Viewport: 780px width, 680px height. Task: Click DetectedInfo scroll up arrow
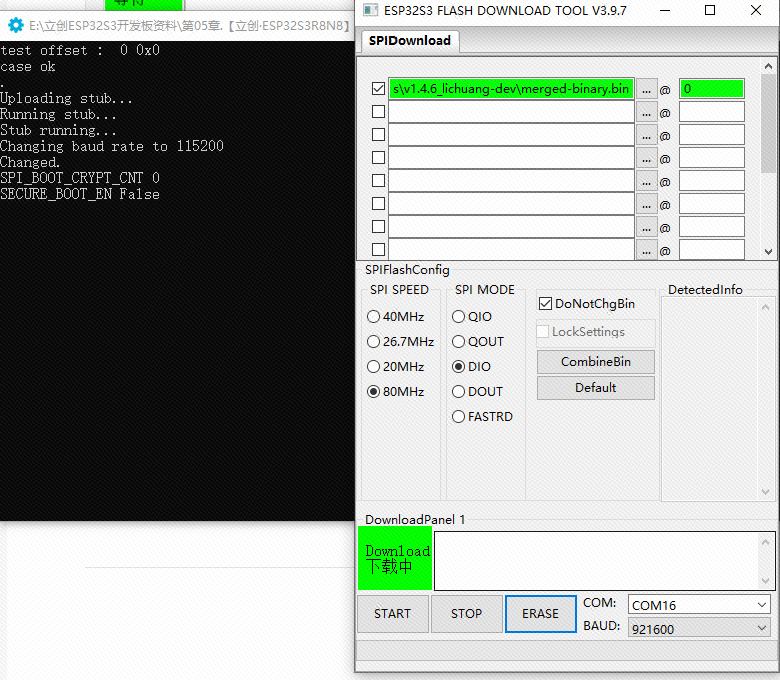pos(766,307)
